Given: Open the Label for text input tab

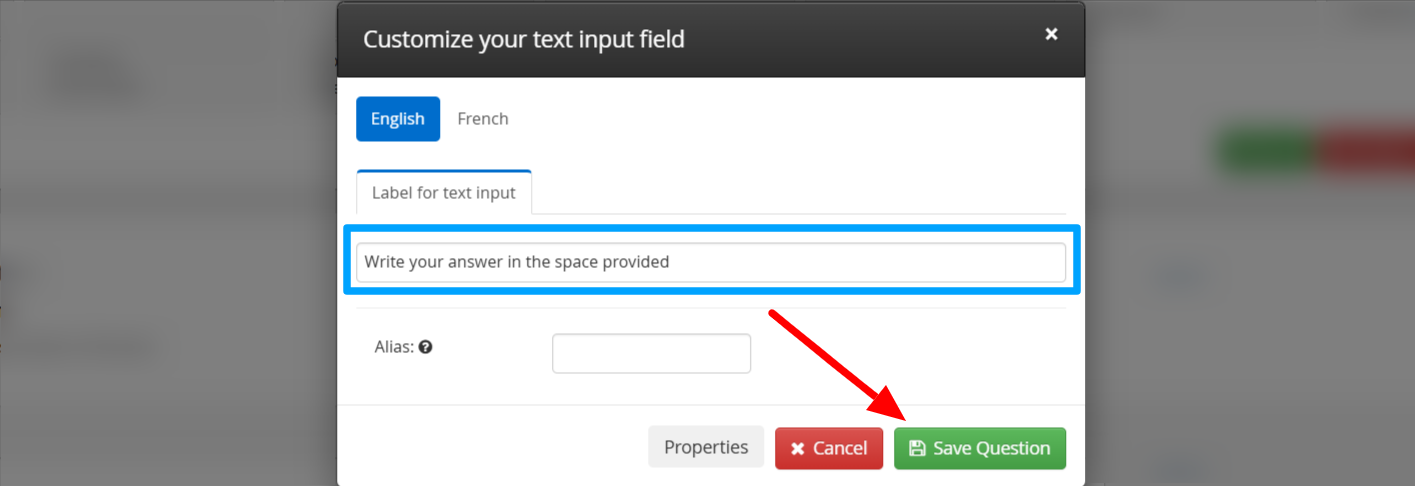Looking at the screenshot, I should pyautogui.click(x=444, y=192).
